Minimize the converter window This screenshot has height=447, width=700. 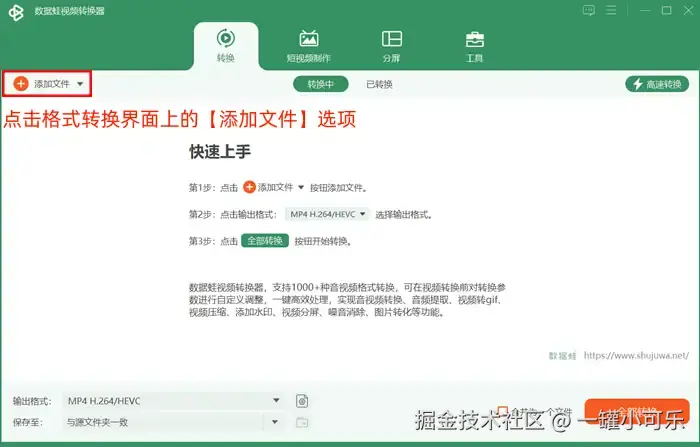tap(645, 10)
